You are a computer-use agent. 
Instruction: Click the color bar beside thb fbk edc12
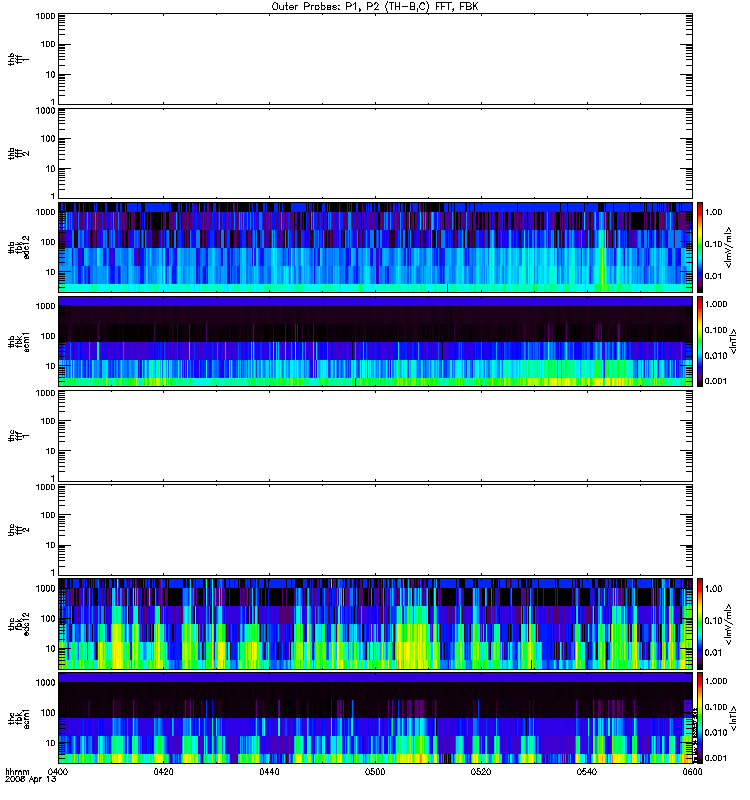click(700, 247)
